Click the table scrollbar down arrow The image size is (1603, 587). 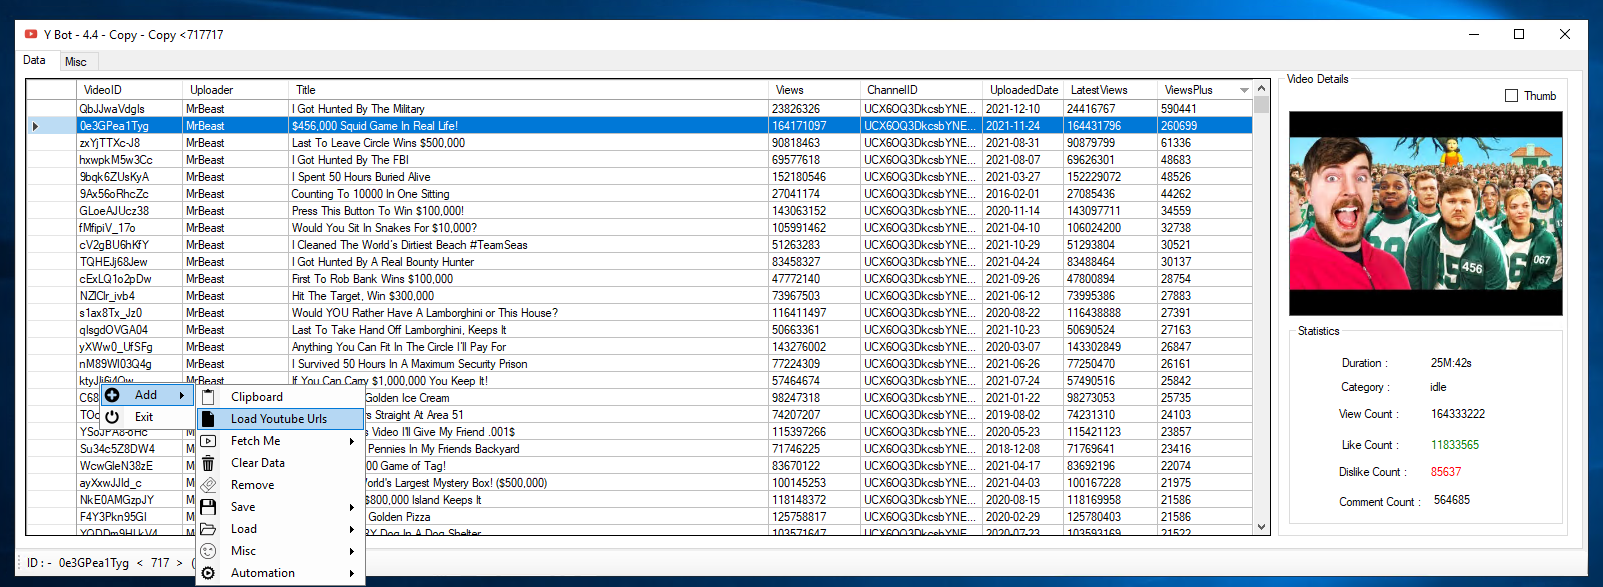click(1261, 527)
